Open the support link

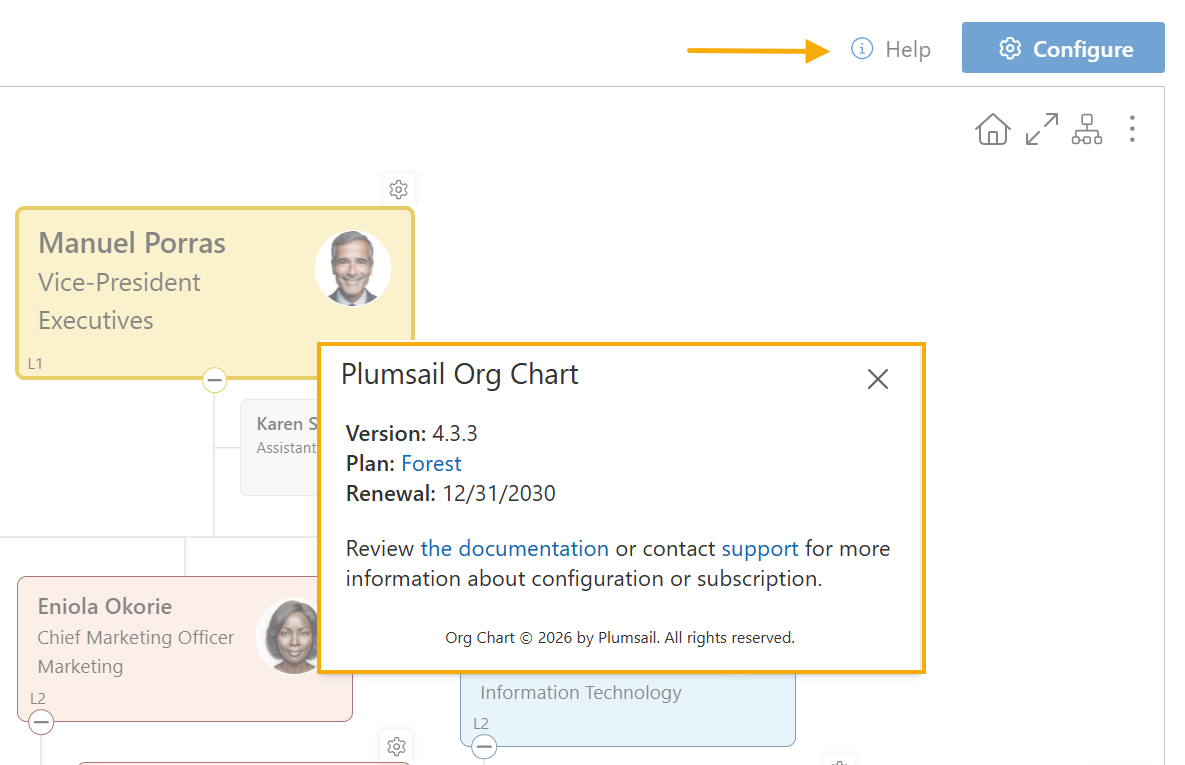coord(760,549)
